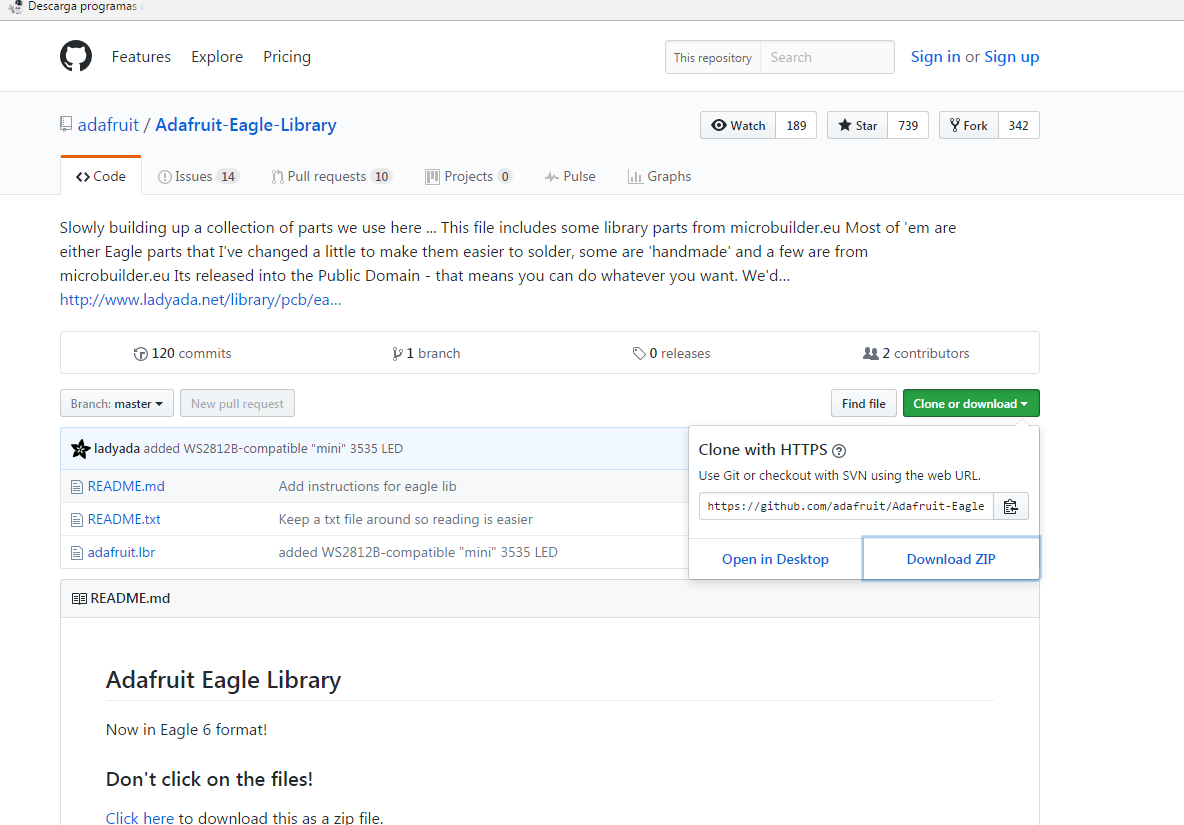Click 'Click here' zip download link in README
Image resolution: width=1184 pixels, height=825 pixels.
pyautogui.click(x=140, y=817)
